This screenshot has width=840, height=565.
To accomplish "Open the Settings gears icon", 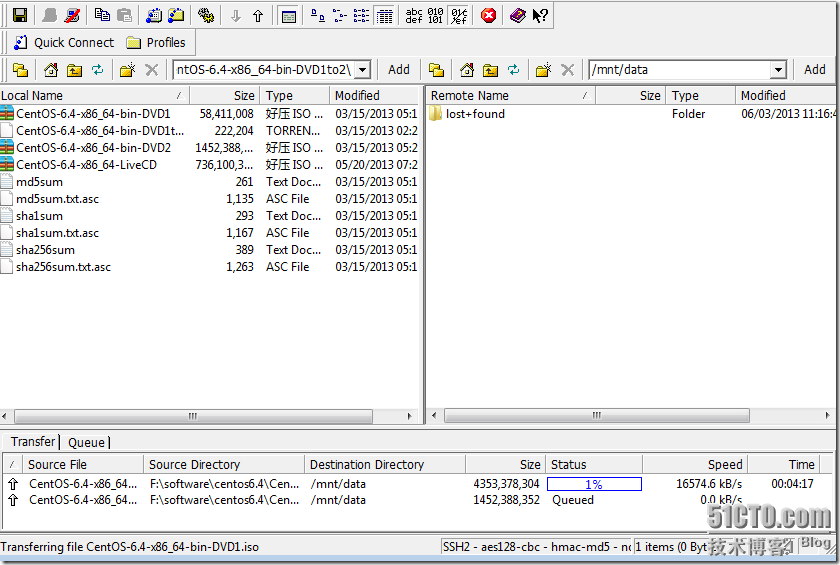I will pos(206,16).
